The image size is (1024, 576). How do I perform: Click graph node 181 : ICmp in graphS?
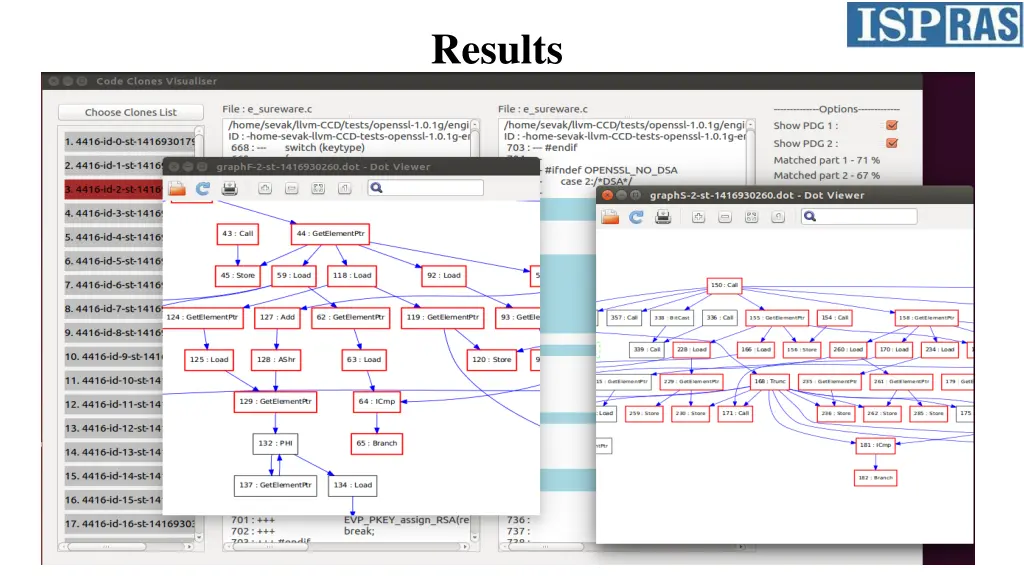point(875,445)
